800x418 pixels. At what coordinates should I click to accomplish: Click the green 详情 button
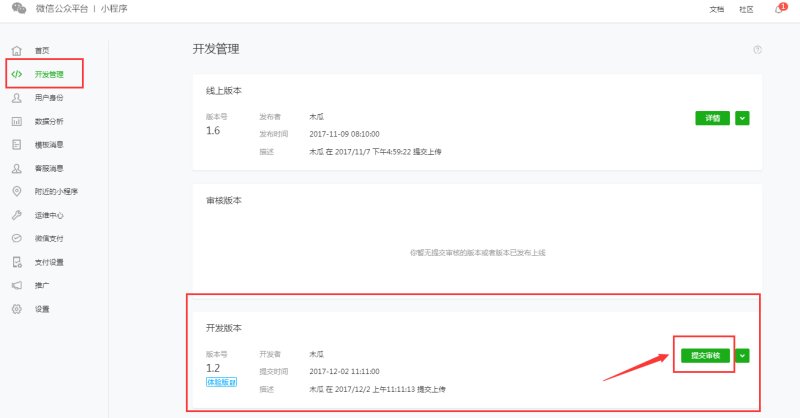coord(712,117)
